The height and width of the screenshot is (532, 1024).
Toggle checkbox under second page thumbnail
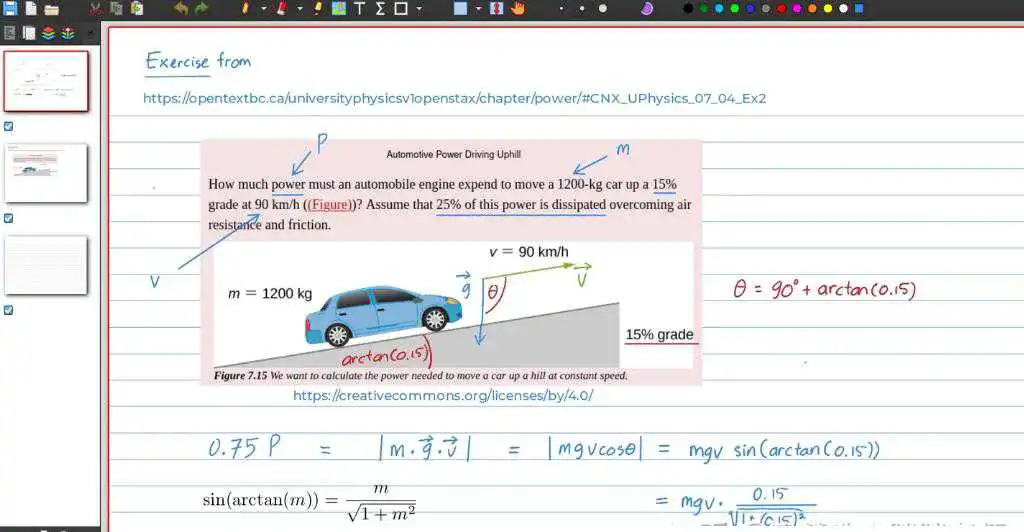click(9, 218)
